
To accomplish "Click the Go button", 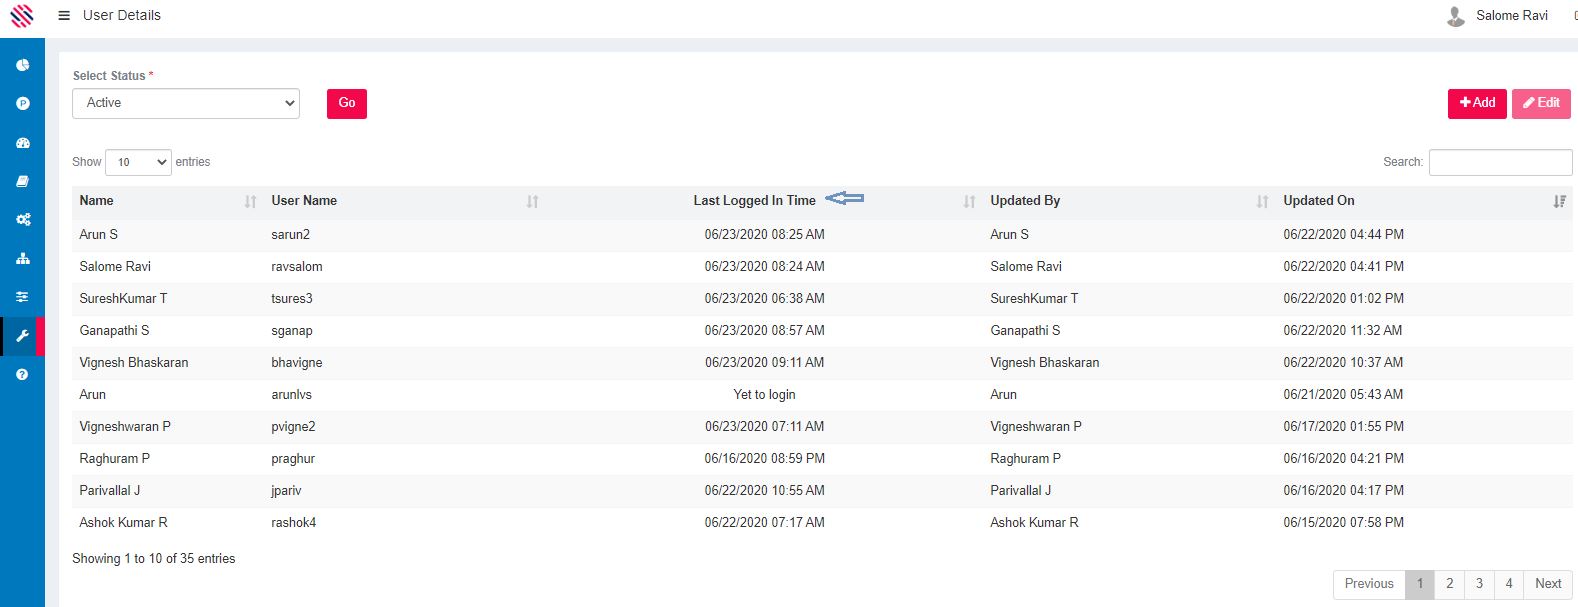I will coord(346,104).
